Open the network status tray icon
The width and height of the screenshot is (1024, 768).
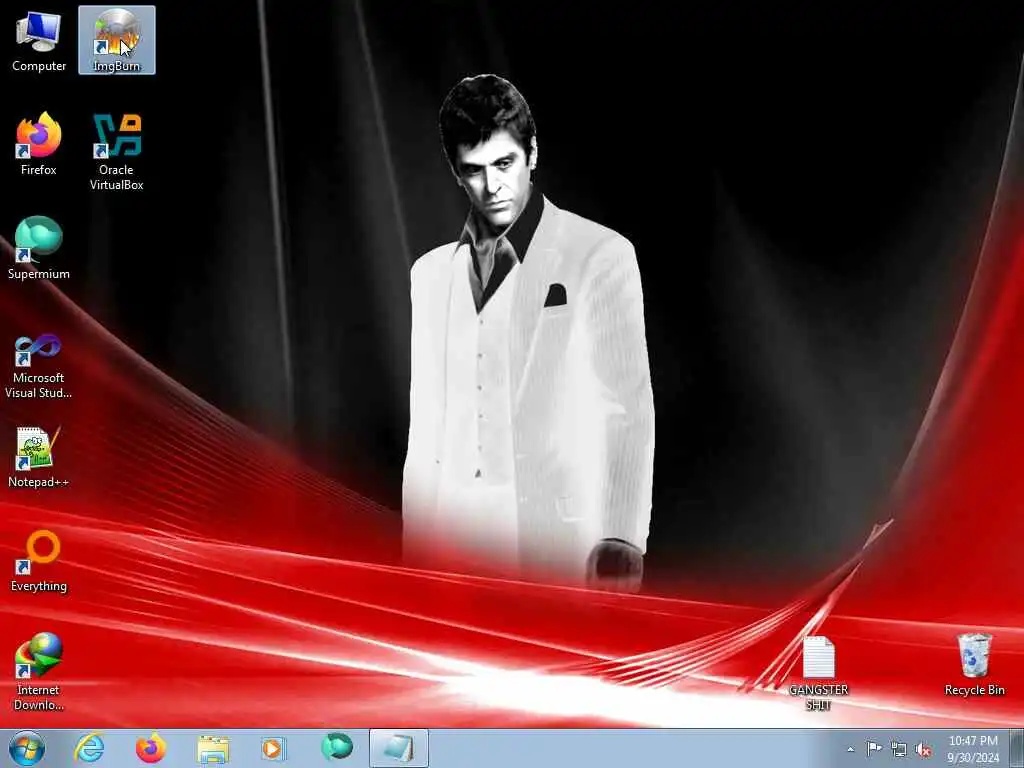(899, 750)
